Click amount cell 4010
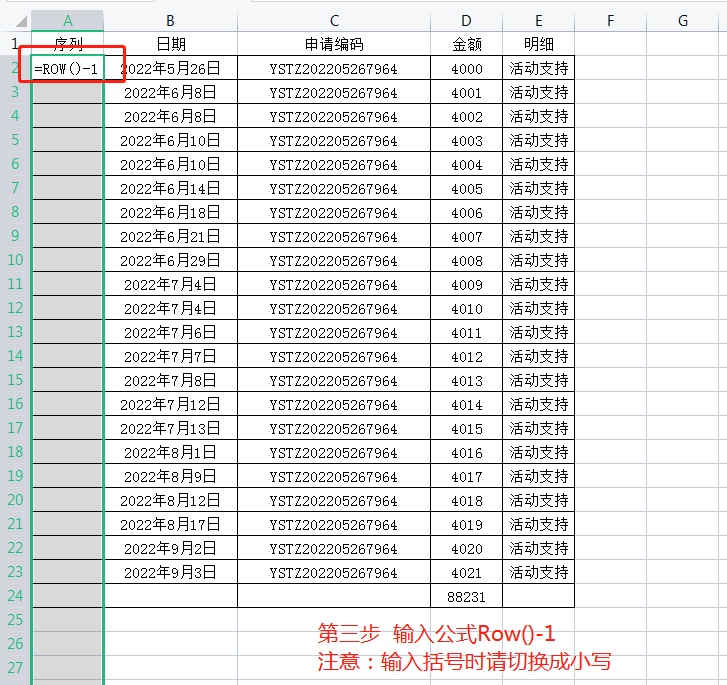Screen dimensions: 727x685 466,308
